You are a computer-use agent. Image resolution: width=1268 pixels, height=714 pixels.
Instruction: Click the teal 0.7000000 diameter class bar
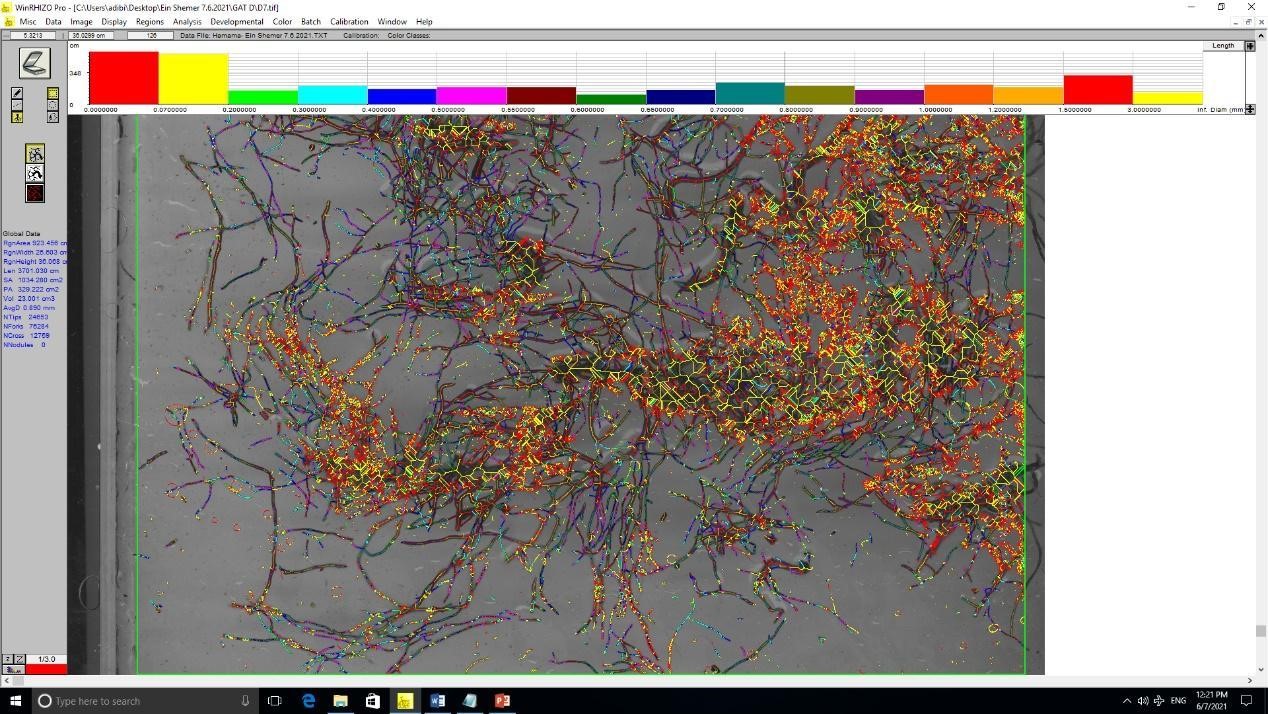tap(750, 94)
